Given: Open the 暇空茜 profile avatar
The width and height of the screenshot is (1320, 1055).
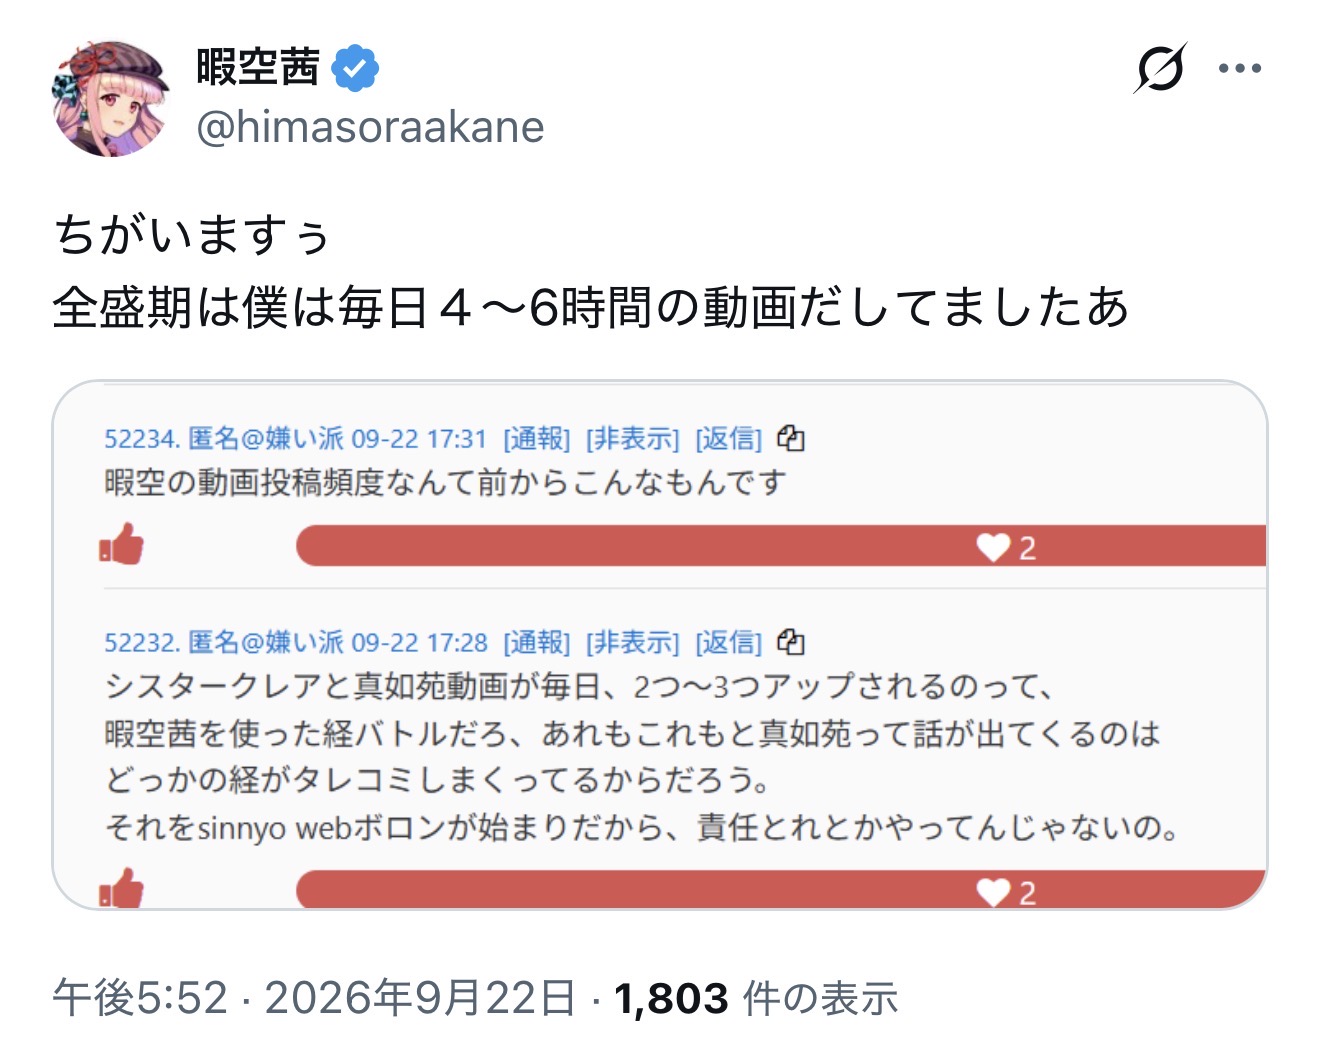Looking at the screenshot, I should click(110, 98).
